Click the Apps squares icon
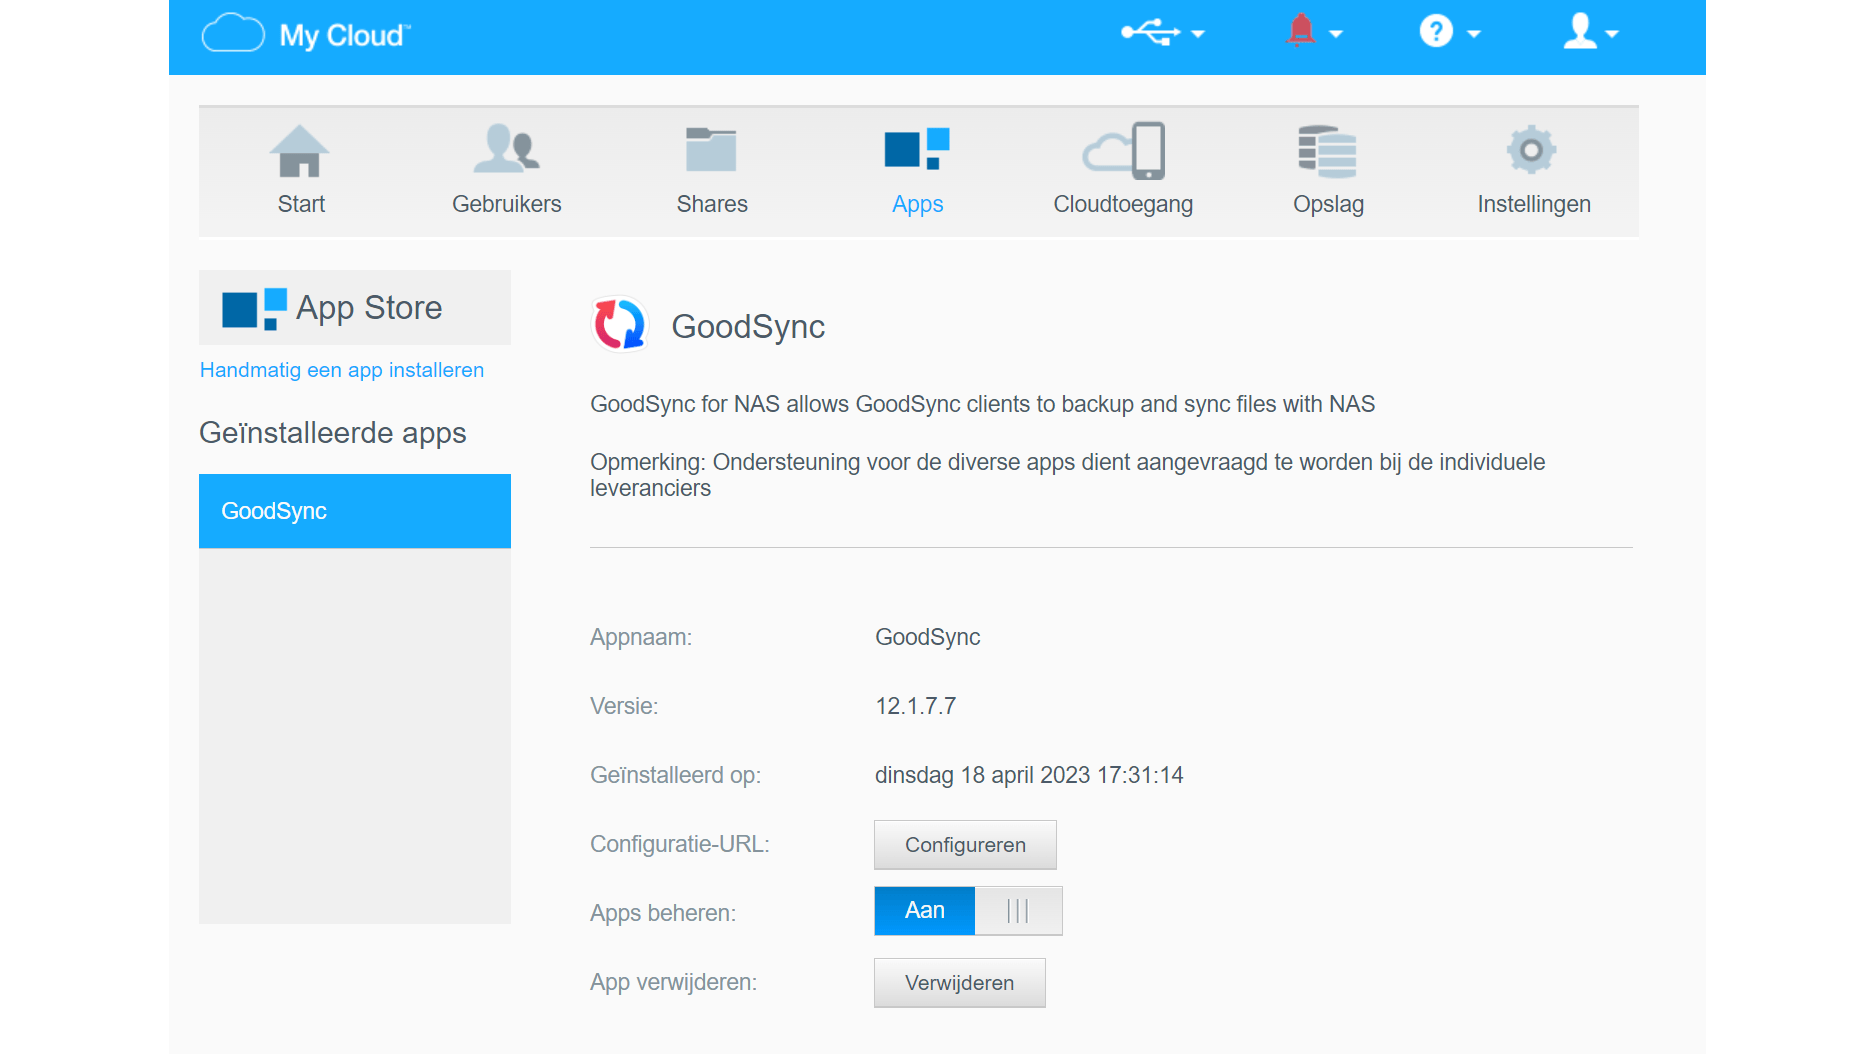The image size is (1874, 1054). tap(917, 149)
